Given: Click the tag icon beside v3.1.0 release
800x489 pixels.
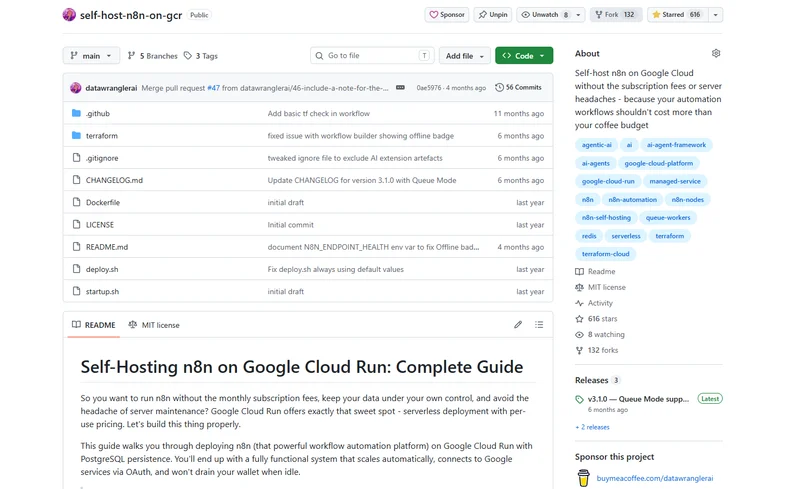Looking at the screenshot, I should click(x=579, y=399).
